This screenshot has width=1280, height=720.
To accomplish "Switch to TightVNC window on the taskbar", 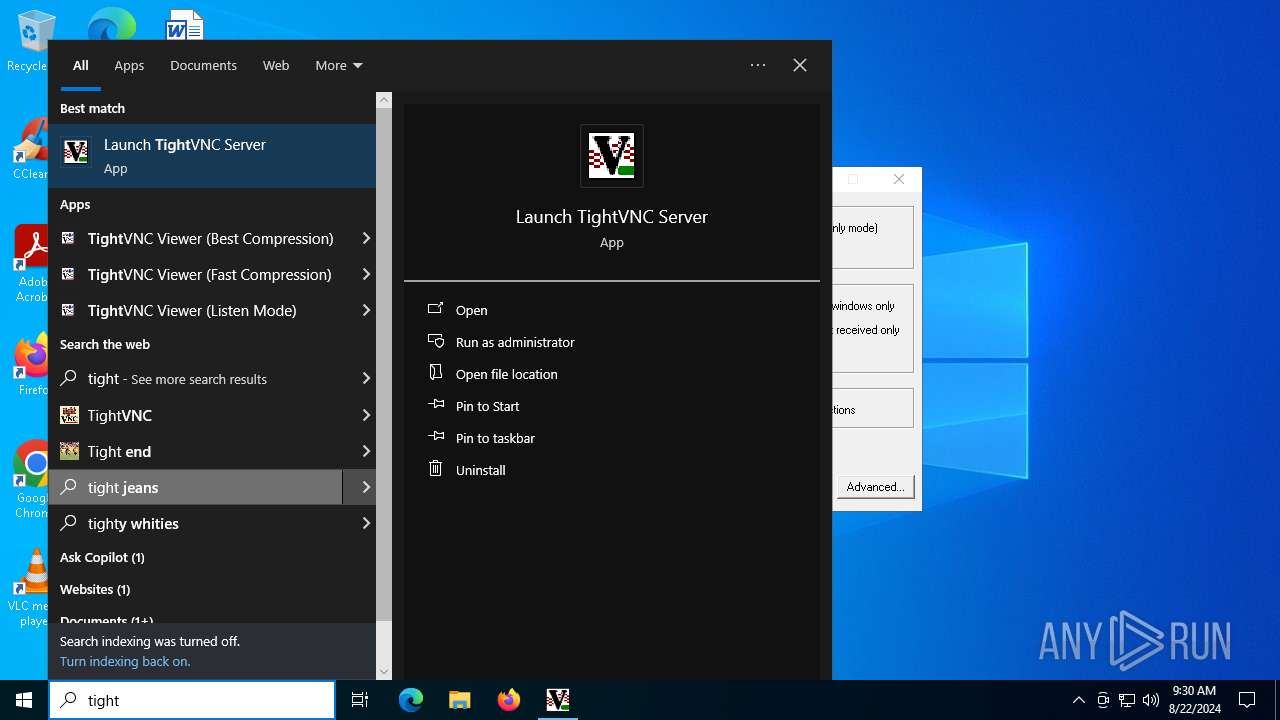I will tap(558, 700).
